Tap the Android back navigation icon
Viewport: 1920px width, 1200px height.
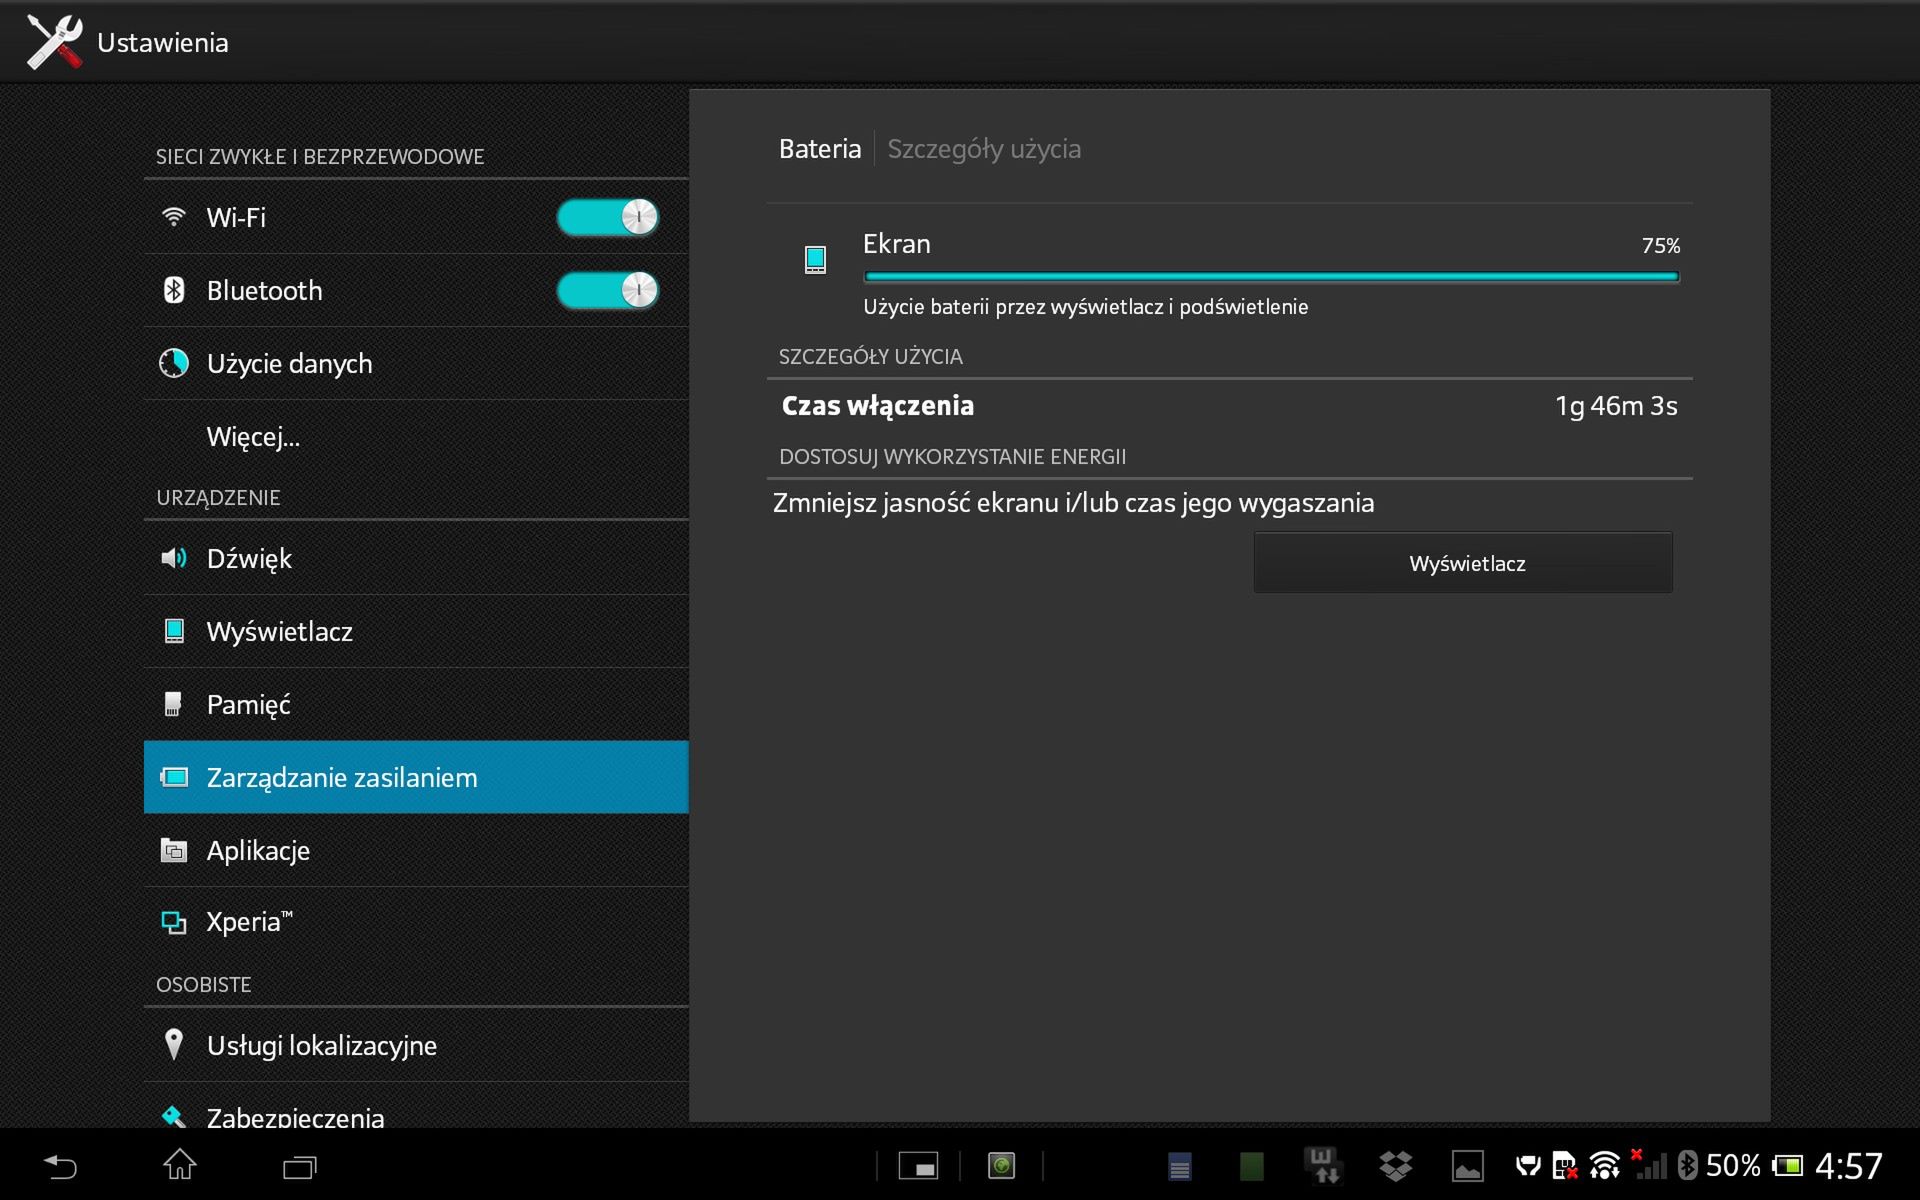(60, 1166)
